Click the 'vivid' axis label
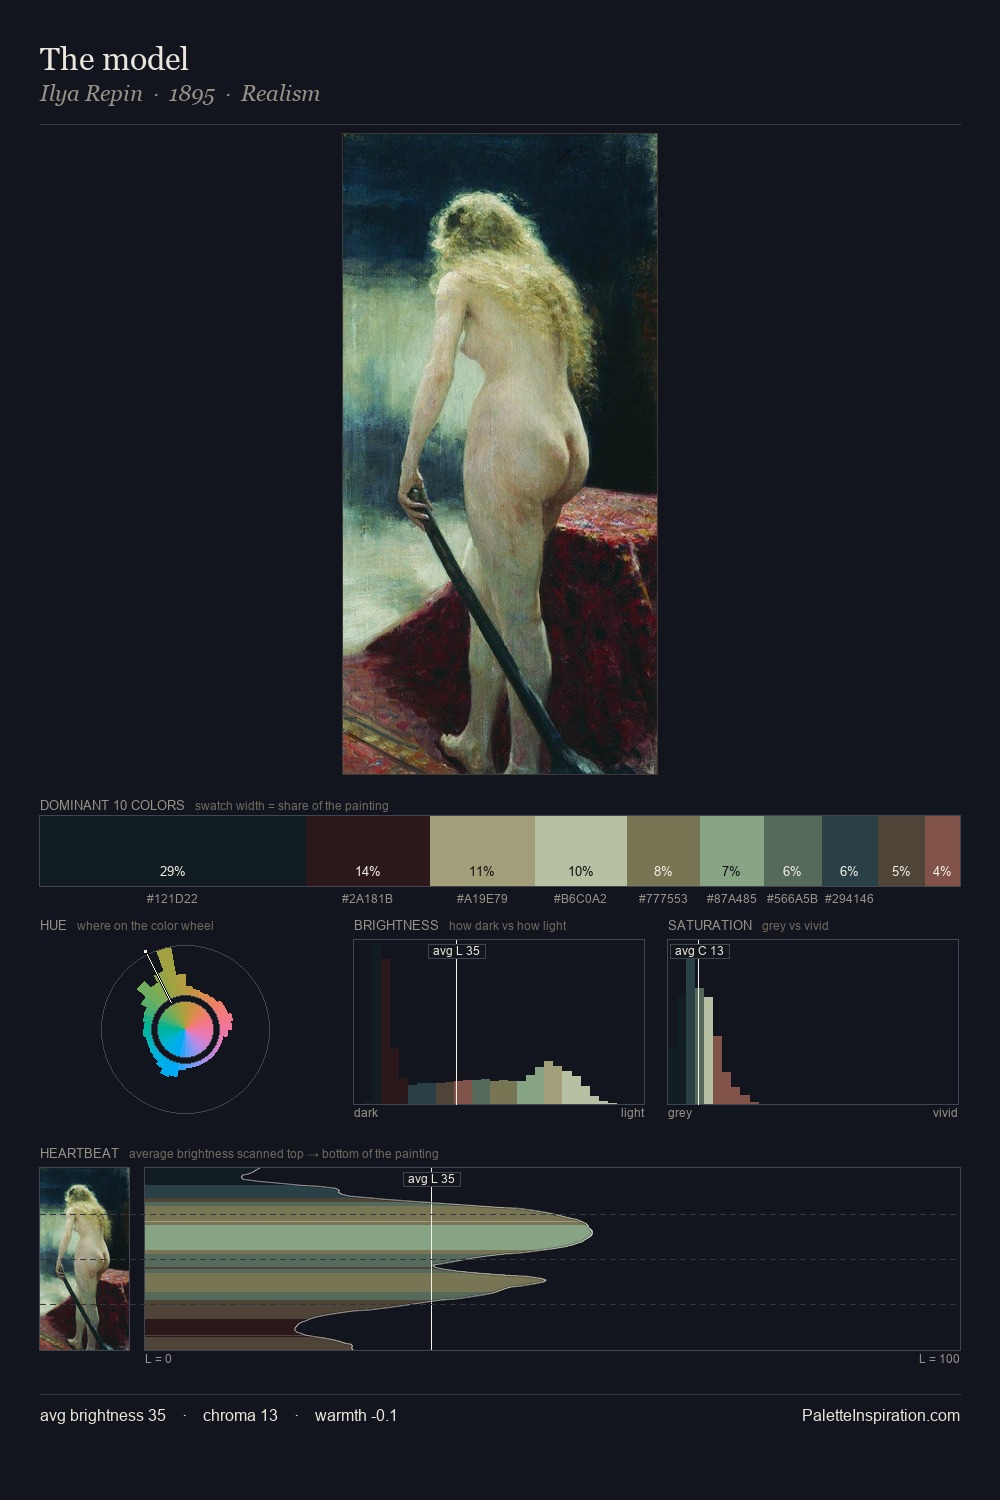The image size is (1000, 1500). (x=945, y=1113)
